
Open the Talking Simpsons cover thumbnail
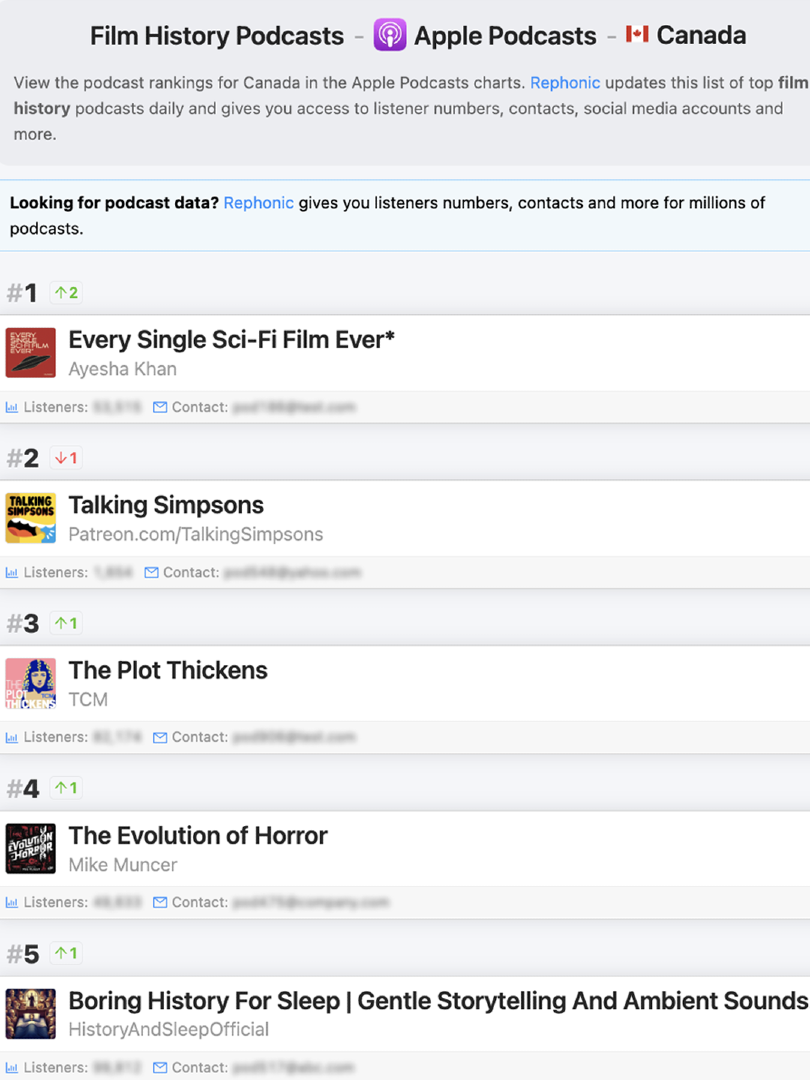pyautogui.click(x=30, y=518)
